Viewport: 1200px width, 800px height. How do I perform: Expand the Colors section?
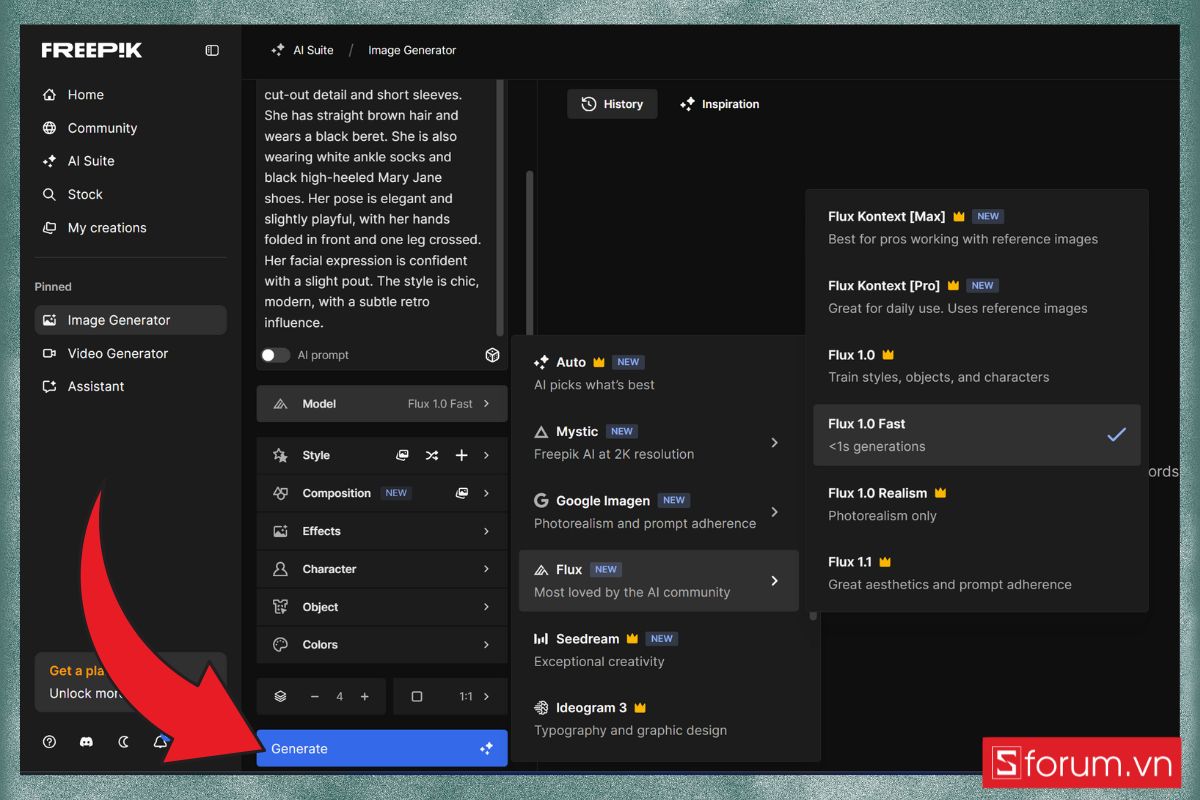tap(382, 645)
